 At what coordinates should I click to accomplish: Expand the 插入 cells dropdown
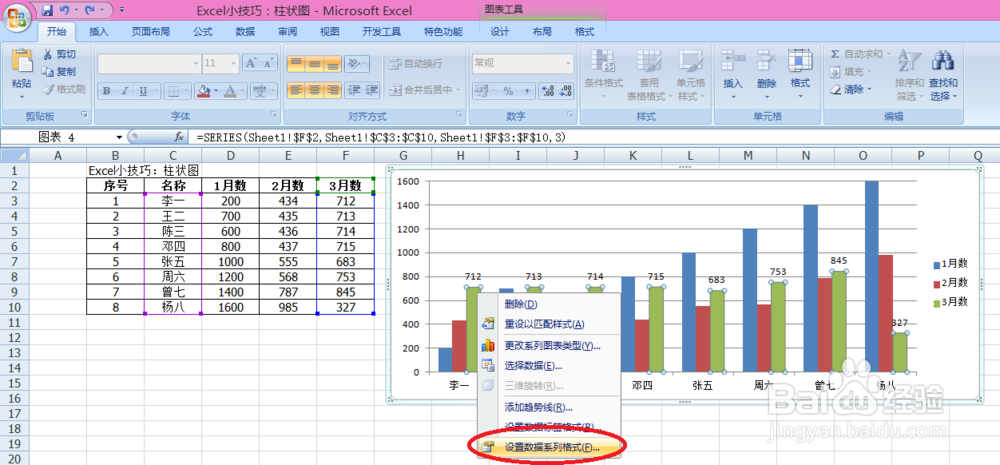(733, 97)
